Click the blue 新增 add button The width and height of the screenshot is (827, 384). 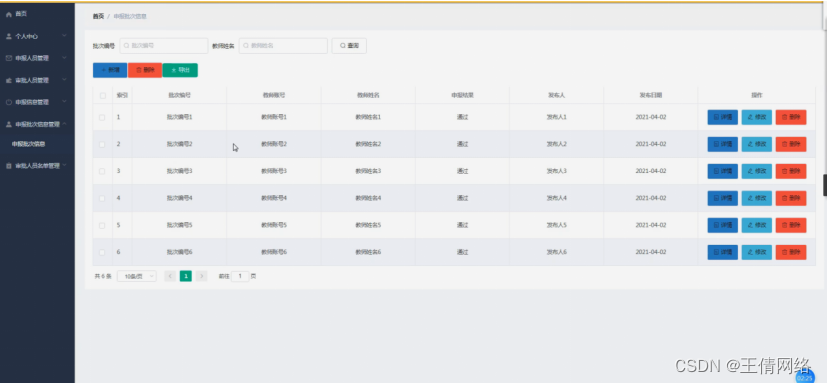coord(110,70)
